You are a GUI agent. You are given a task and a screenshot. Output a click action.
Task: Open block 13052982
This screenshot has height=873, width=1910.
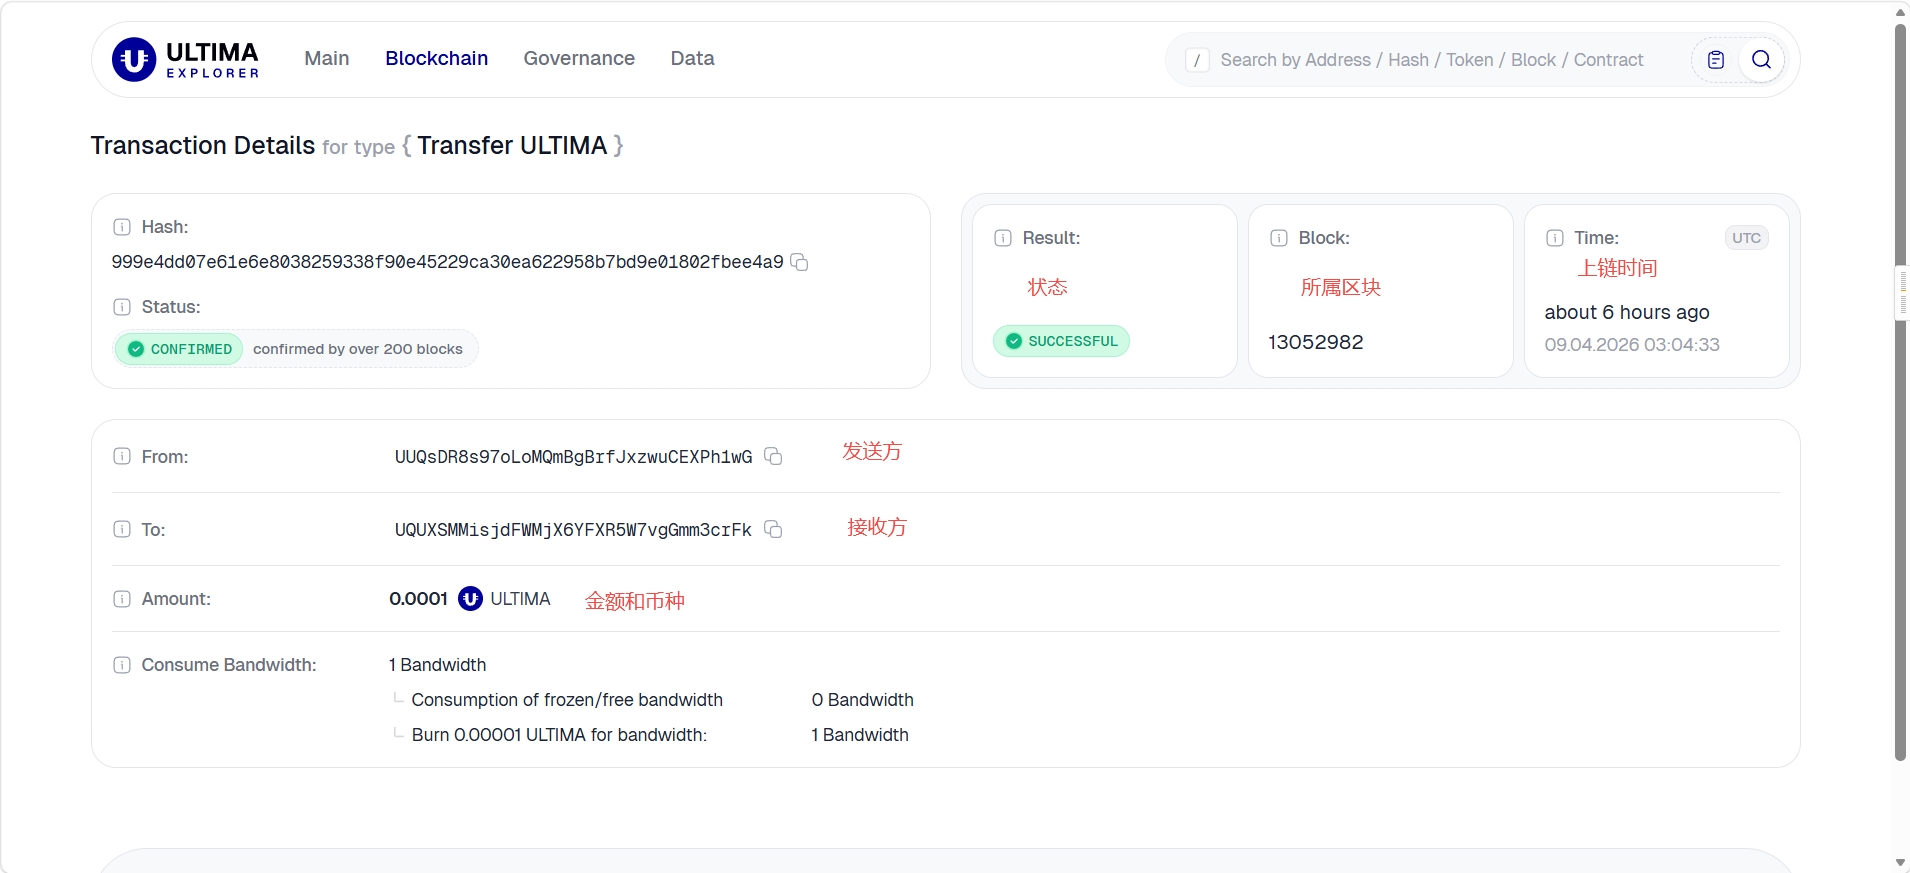1316,342
